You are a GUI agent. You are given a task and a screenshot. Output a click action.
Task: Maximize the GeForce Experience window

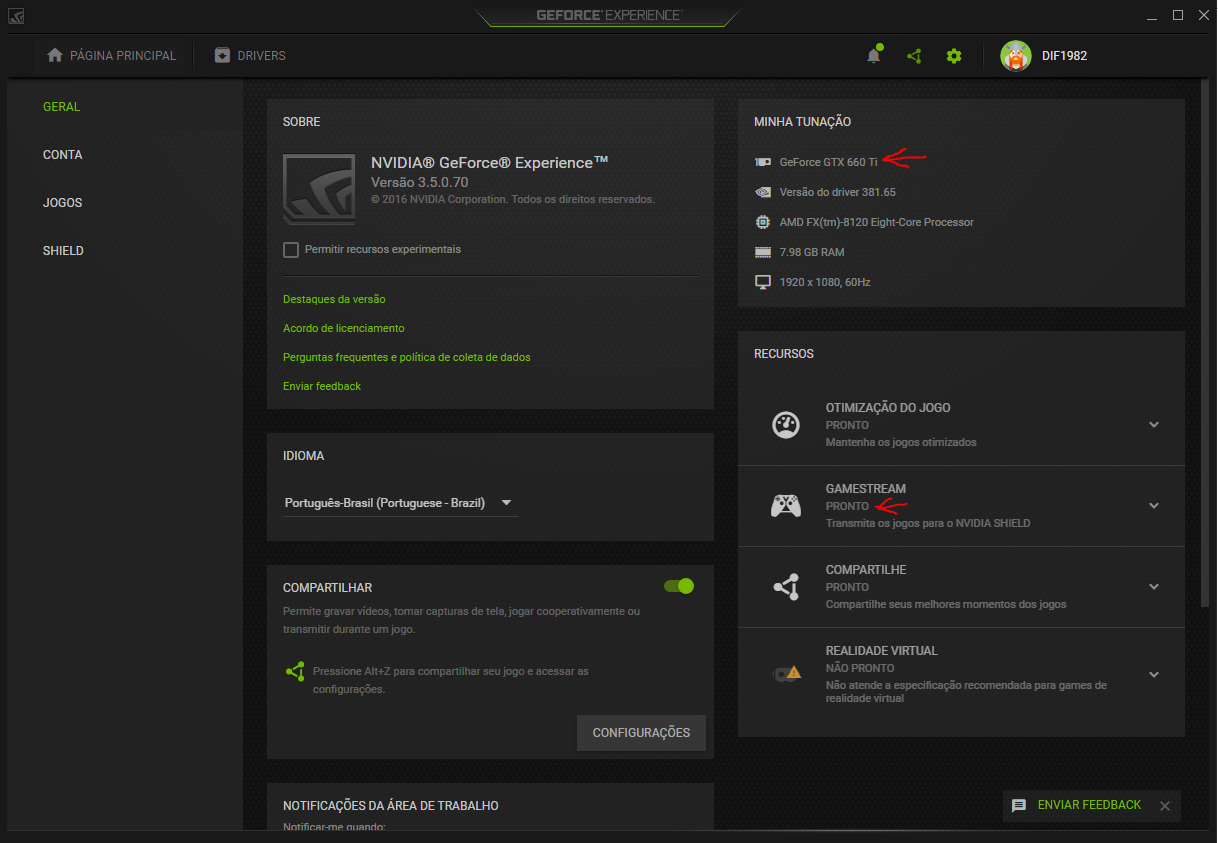click(x=1178, y=15)
